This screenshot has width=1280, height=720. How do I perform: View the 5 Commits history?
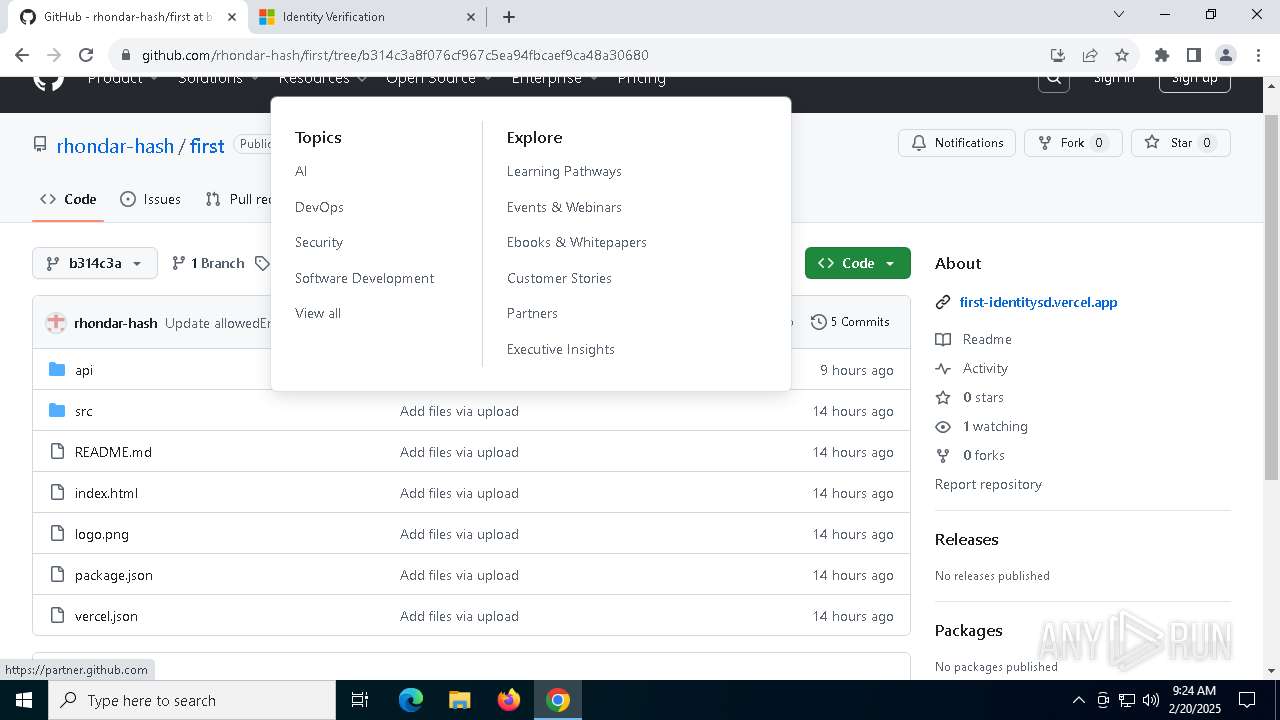850,322
